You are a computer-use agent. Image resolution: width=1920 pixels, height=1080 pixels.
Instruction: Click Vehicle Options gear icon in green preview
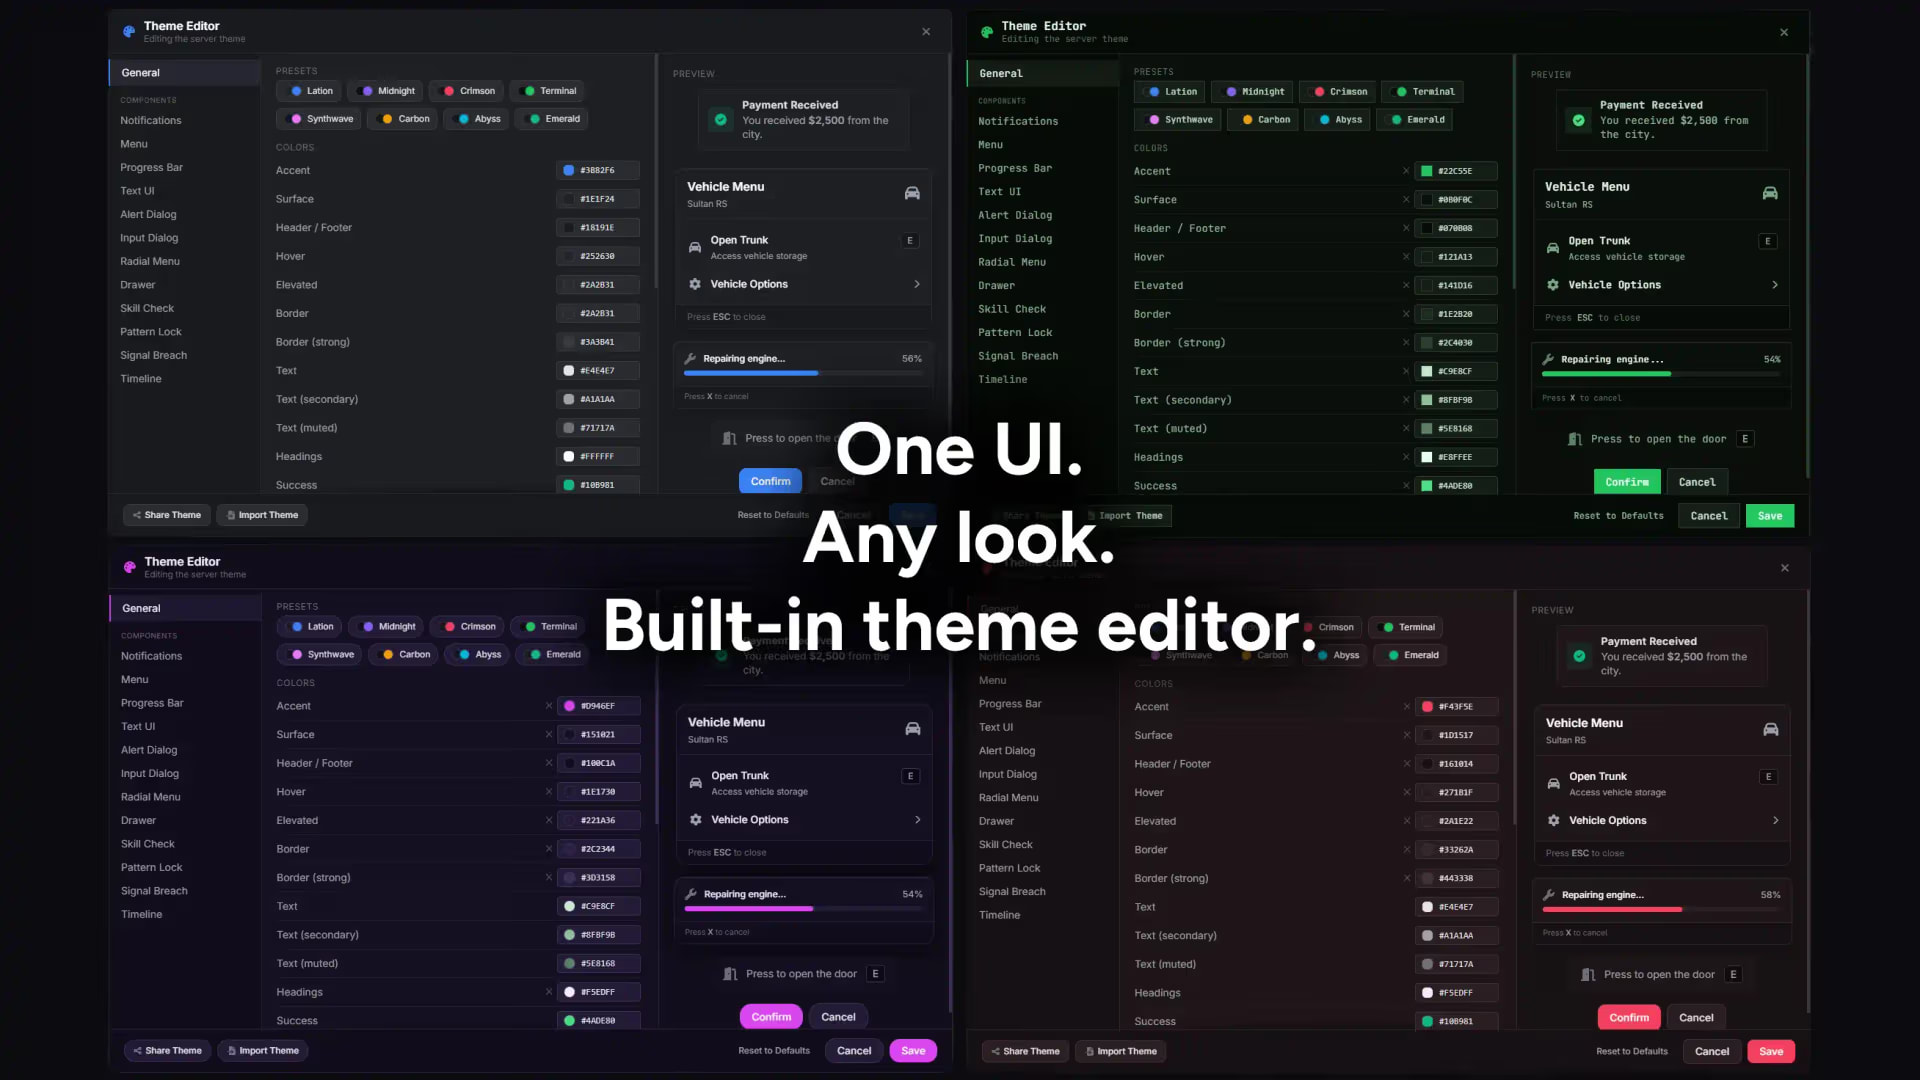(1553, 285)
